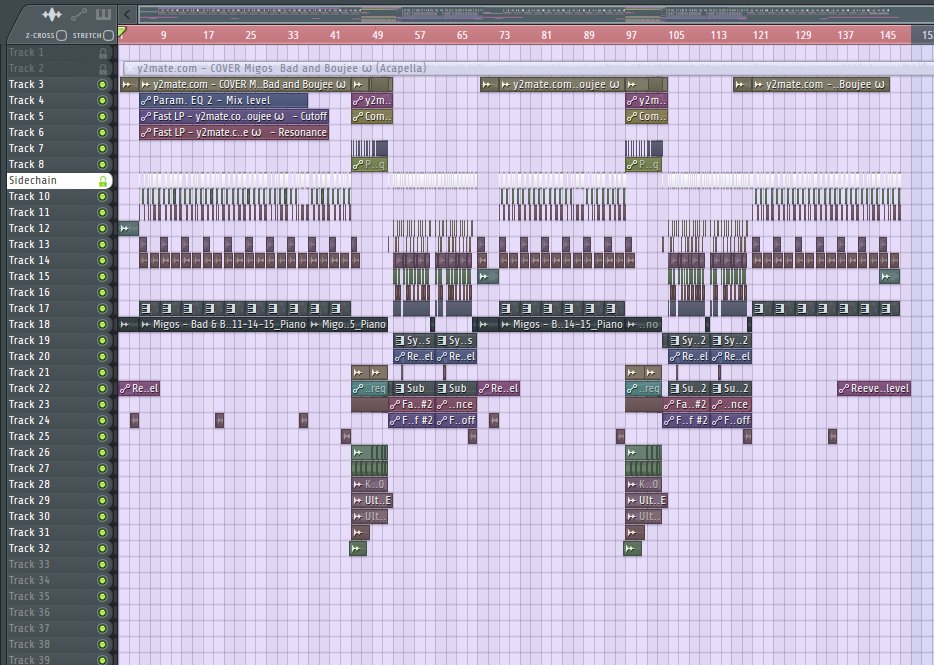Select the audio clips focus icon
The width and height of the screenshot is (934, 665).
[52, 14]
